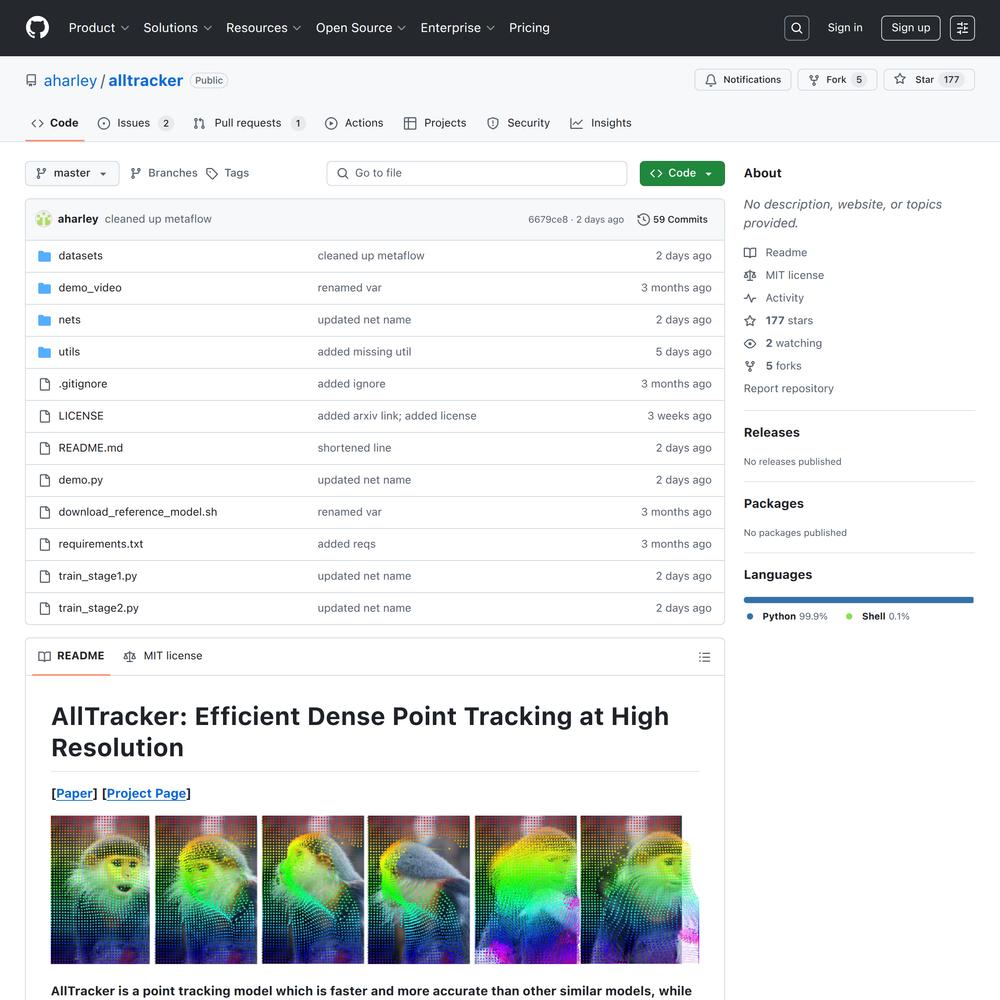Click the Fork icon button
This screenshot has height=1000, width=1000.
(837, 80)
